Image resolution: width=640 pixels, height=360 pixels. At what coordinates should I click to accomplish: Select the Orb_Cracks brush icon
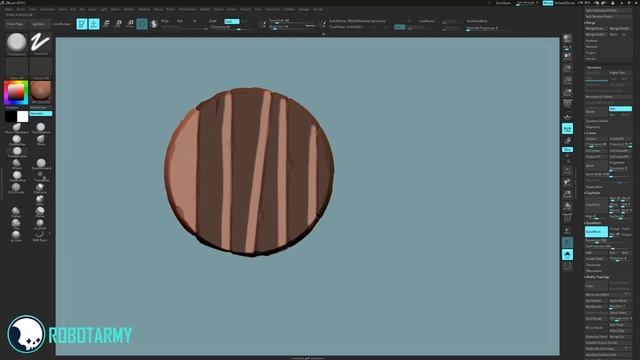pos(17,188)
